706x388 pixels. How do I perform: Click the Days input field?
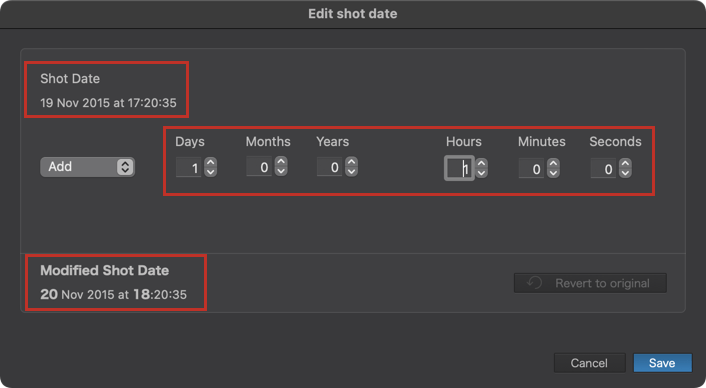[x=188, y=167]
